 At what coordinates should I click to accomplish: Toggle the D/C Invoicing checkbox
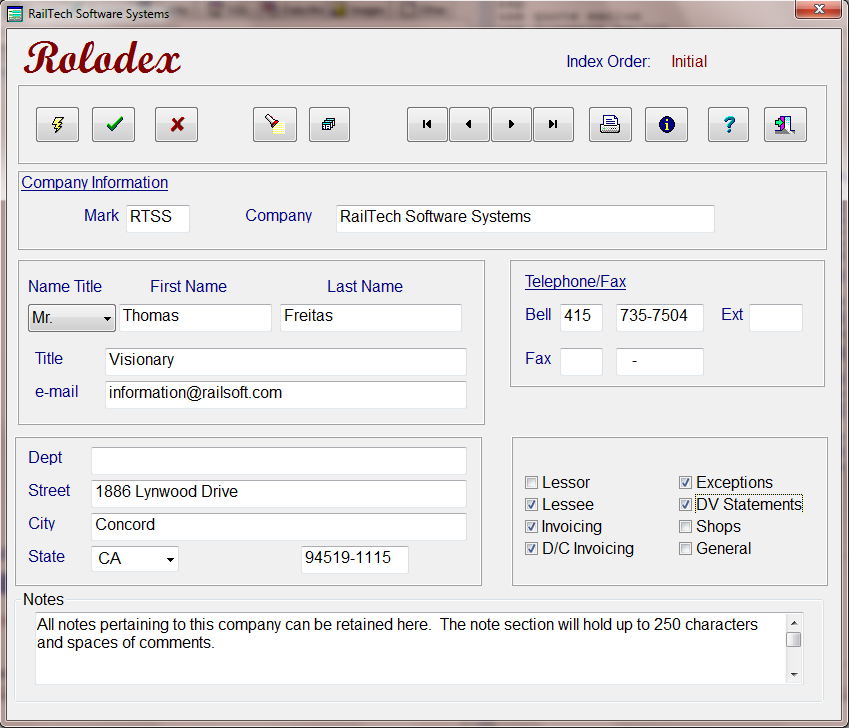tap(532, 549)
